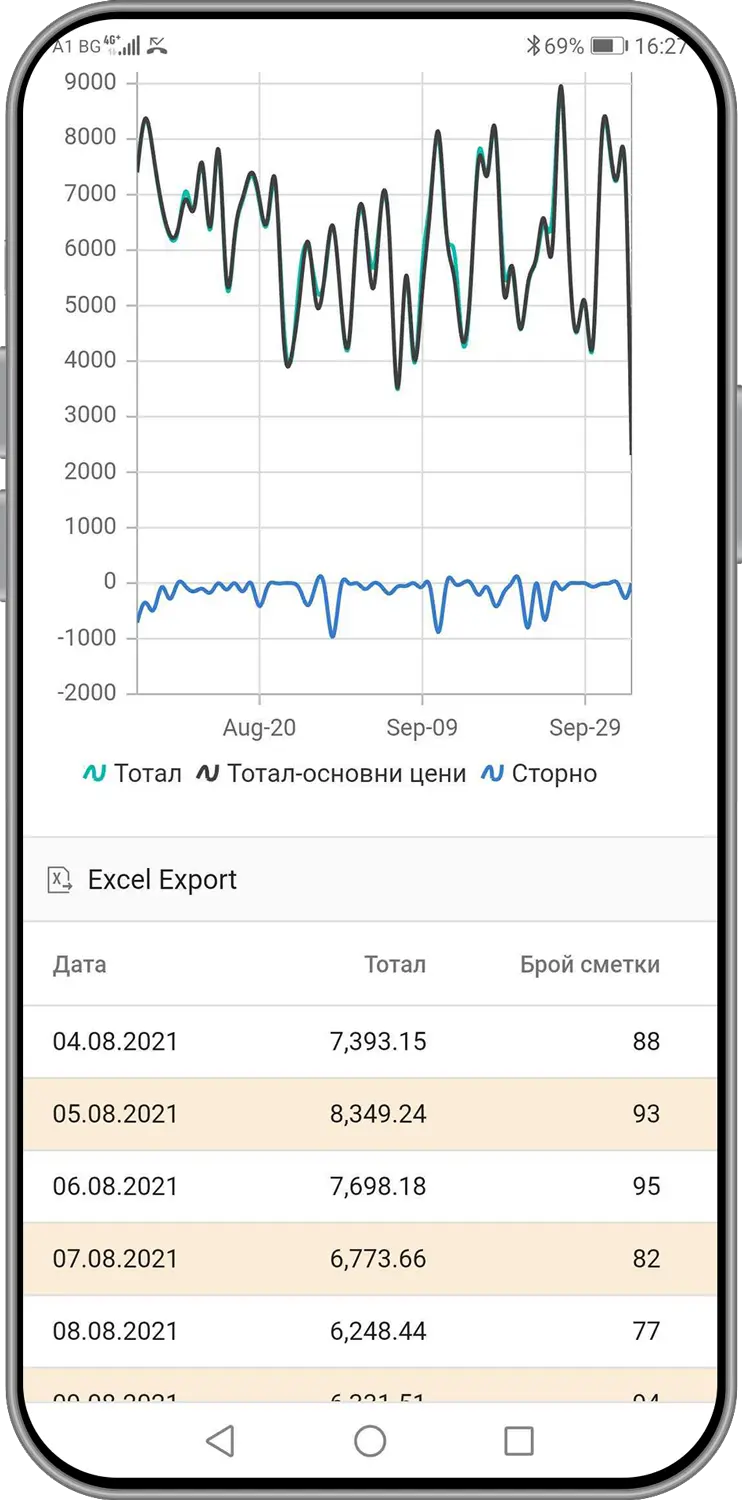Click the blue Сторно legend icon
The width and height of the screenshot is (742, 1500).
[x=492, y=773]
